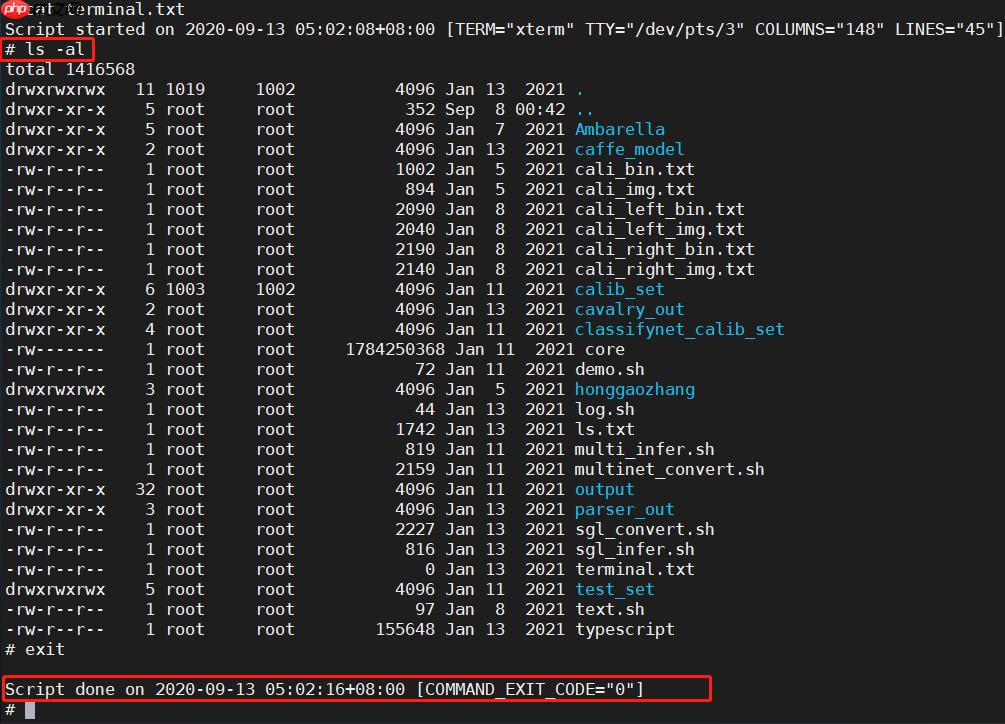The height and width of the screenshot is (724, 1005).
Task: Click the owner value '1019'
Action: tap(185, 89)
